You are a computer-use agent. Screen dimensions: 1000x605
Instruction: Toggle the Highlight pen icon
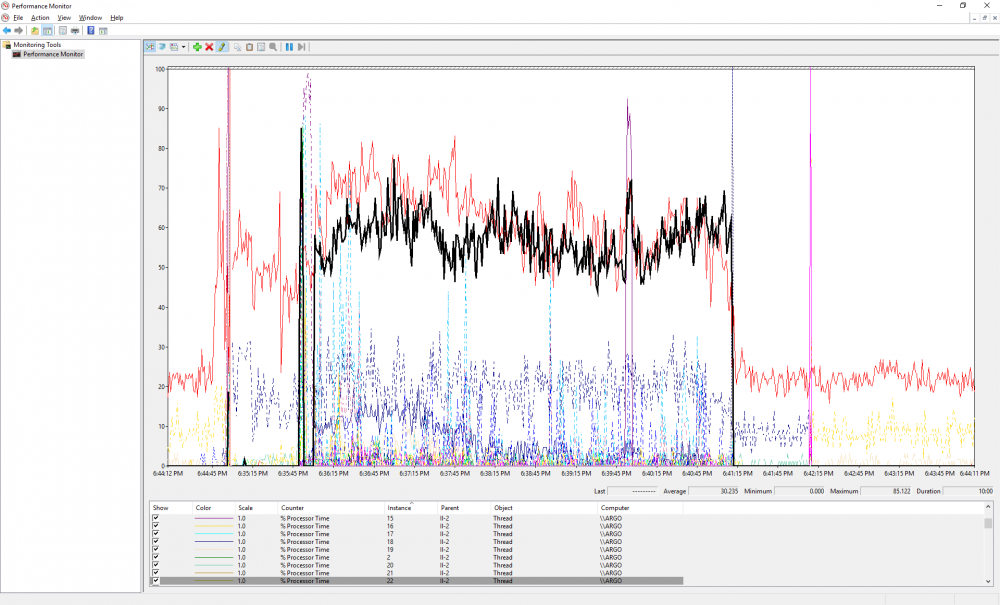tap(221, 47)
